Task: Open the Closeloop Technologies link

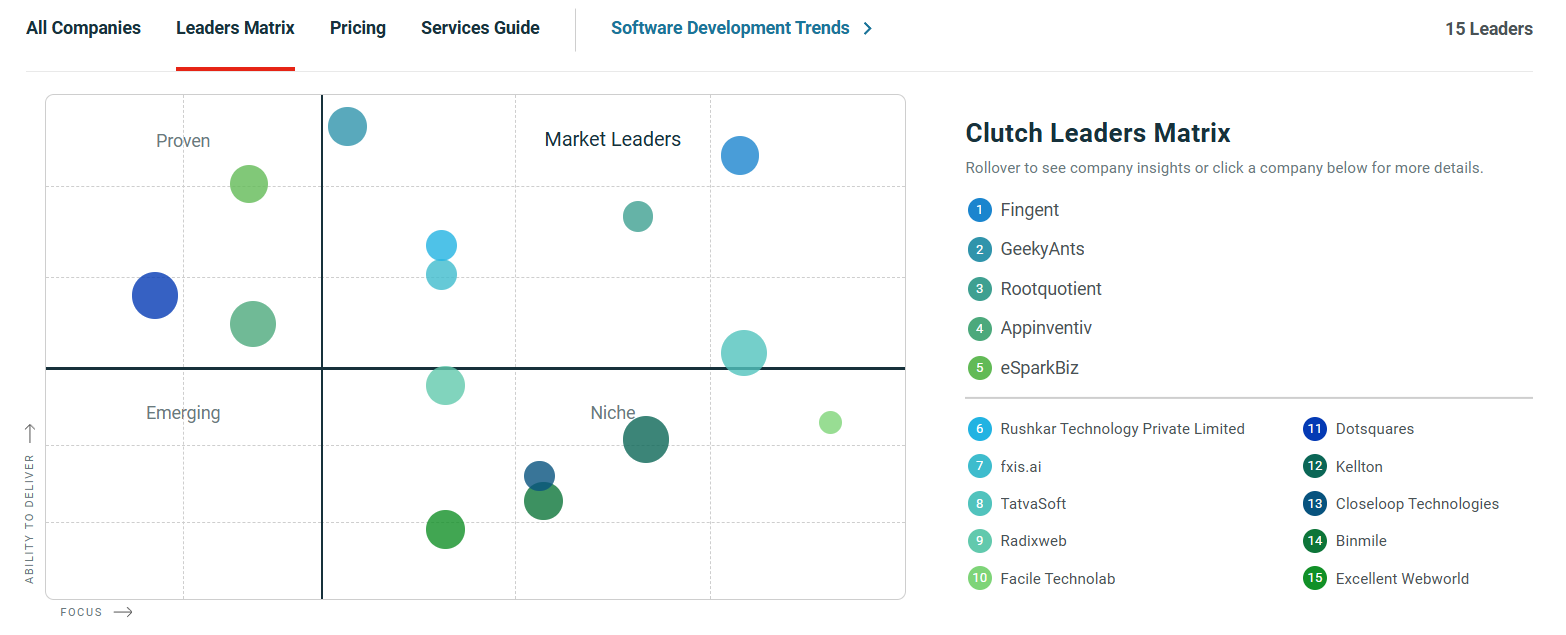Action: pyautogui.click(x=1417, y=503)
